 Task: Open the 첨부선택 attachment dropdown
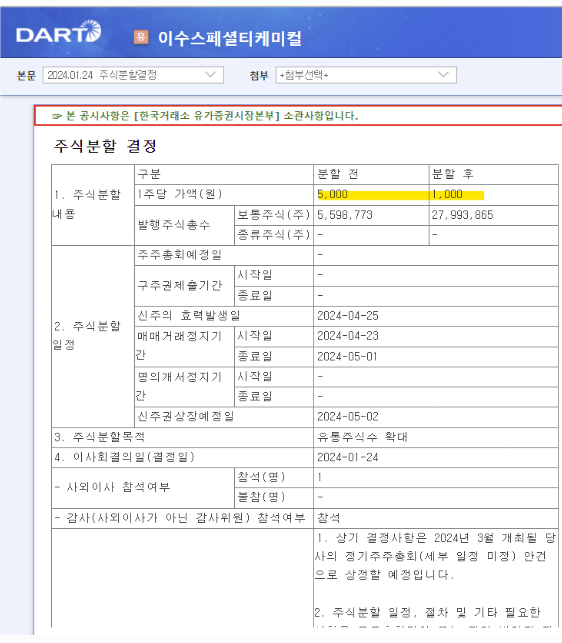pyautogui.click(x=366, y=75)
